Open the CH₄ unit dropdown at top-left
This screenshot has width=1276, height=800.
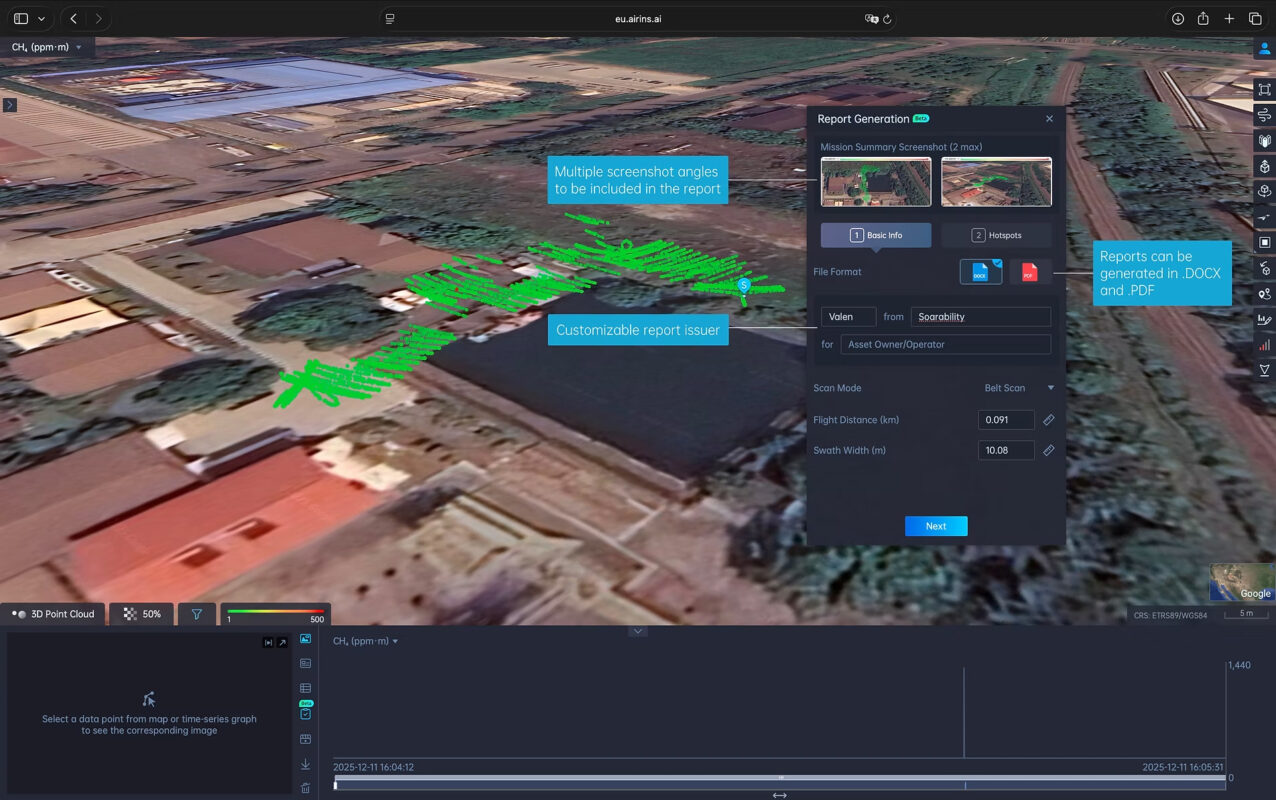47,47
